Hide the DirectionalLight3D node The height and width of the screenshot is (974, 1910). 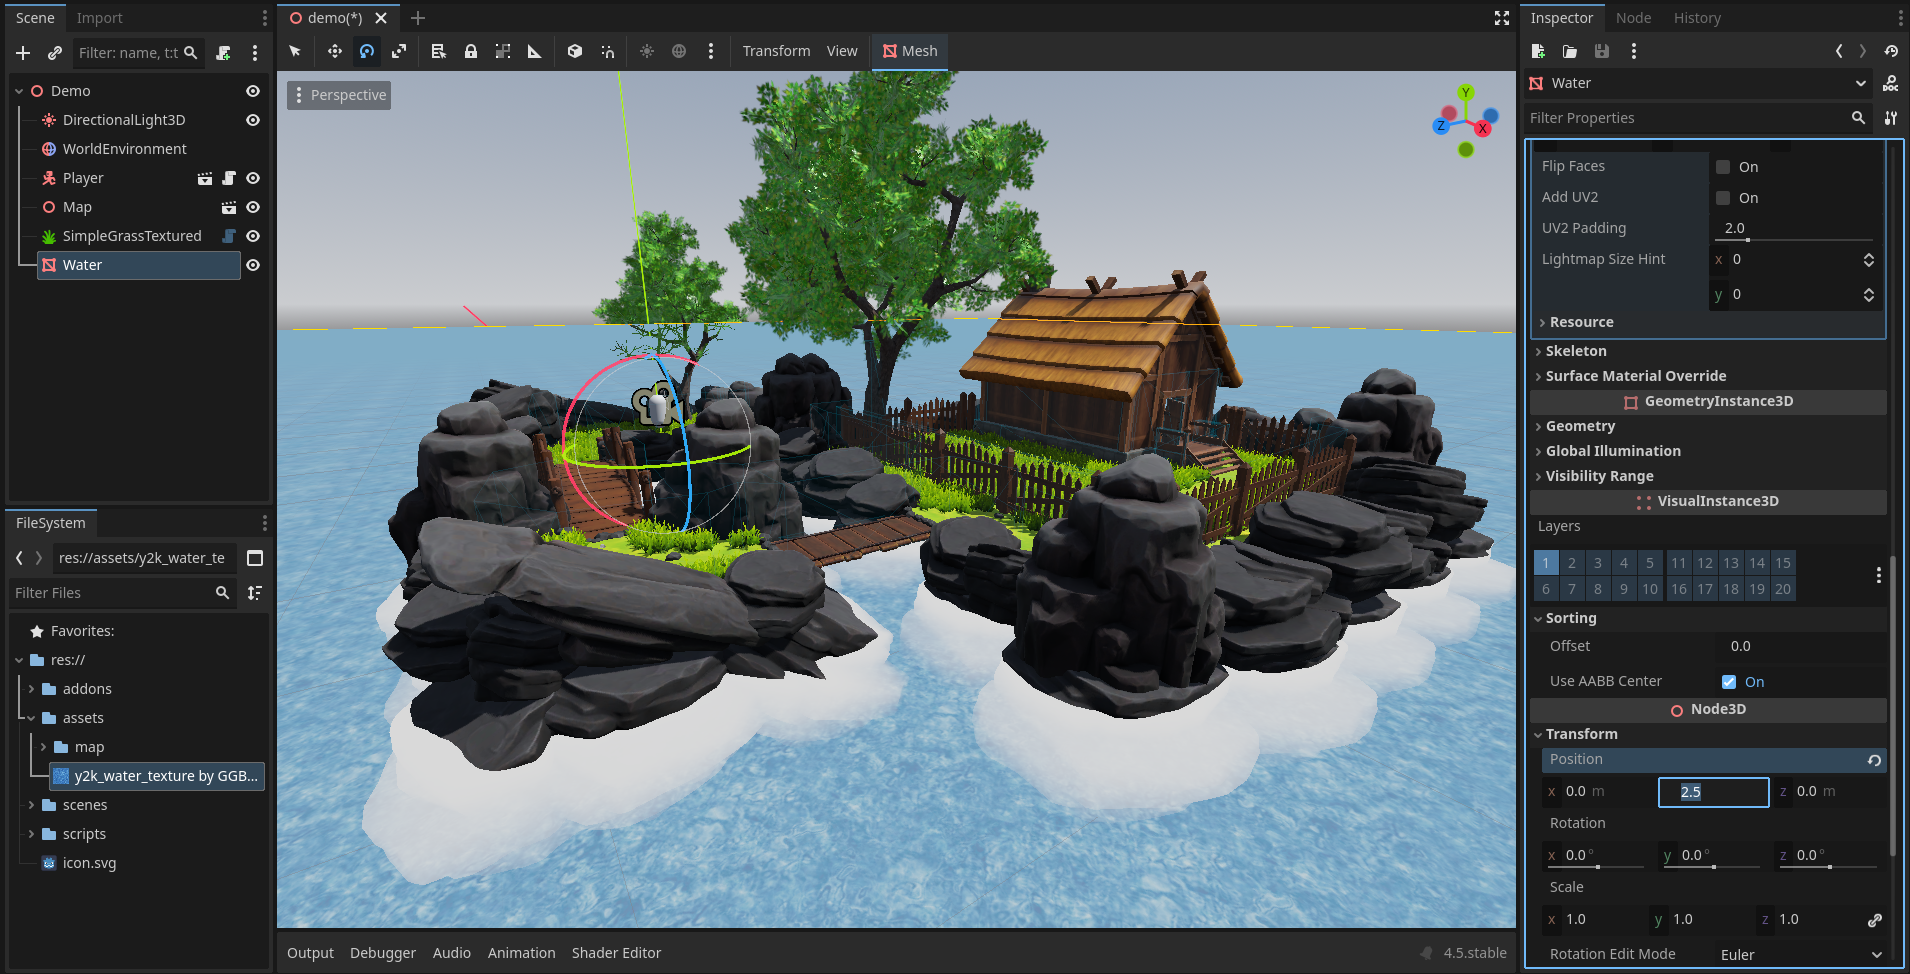(253, 120)
